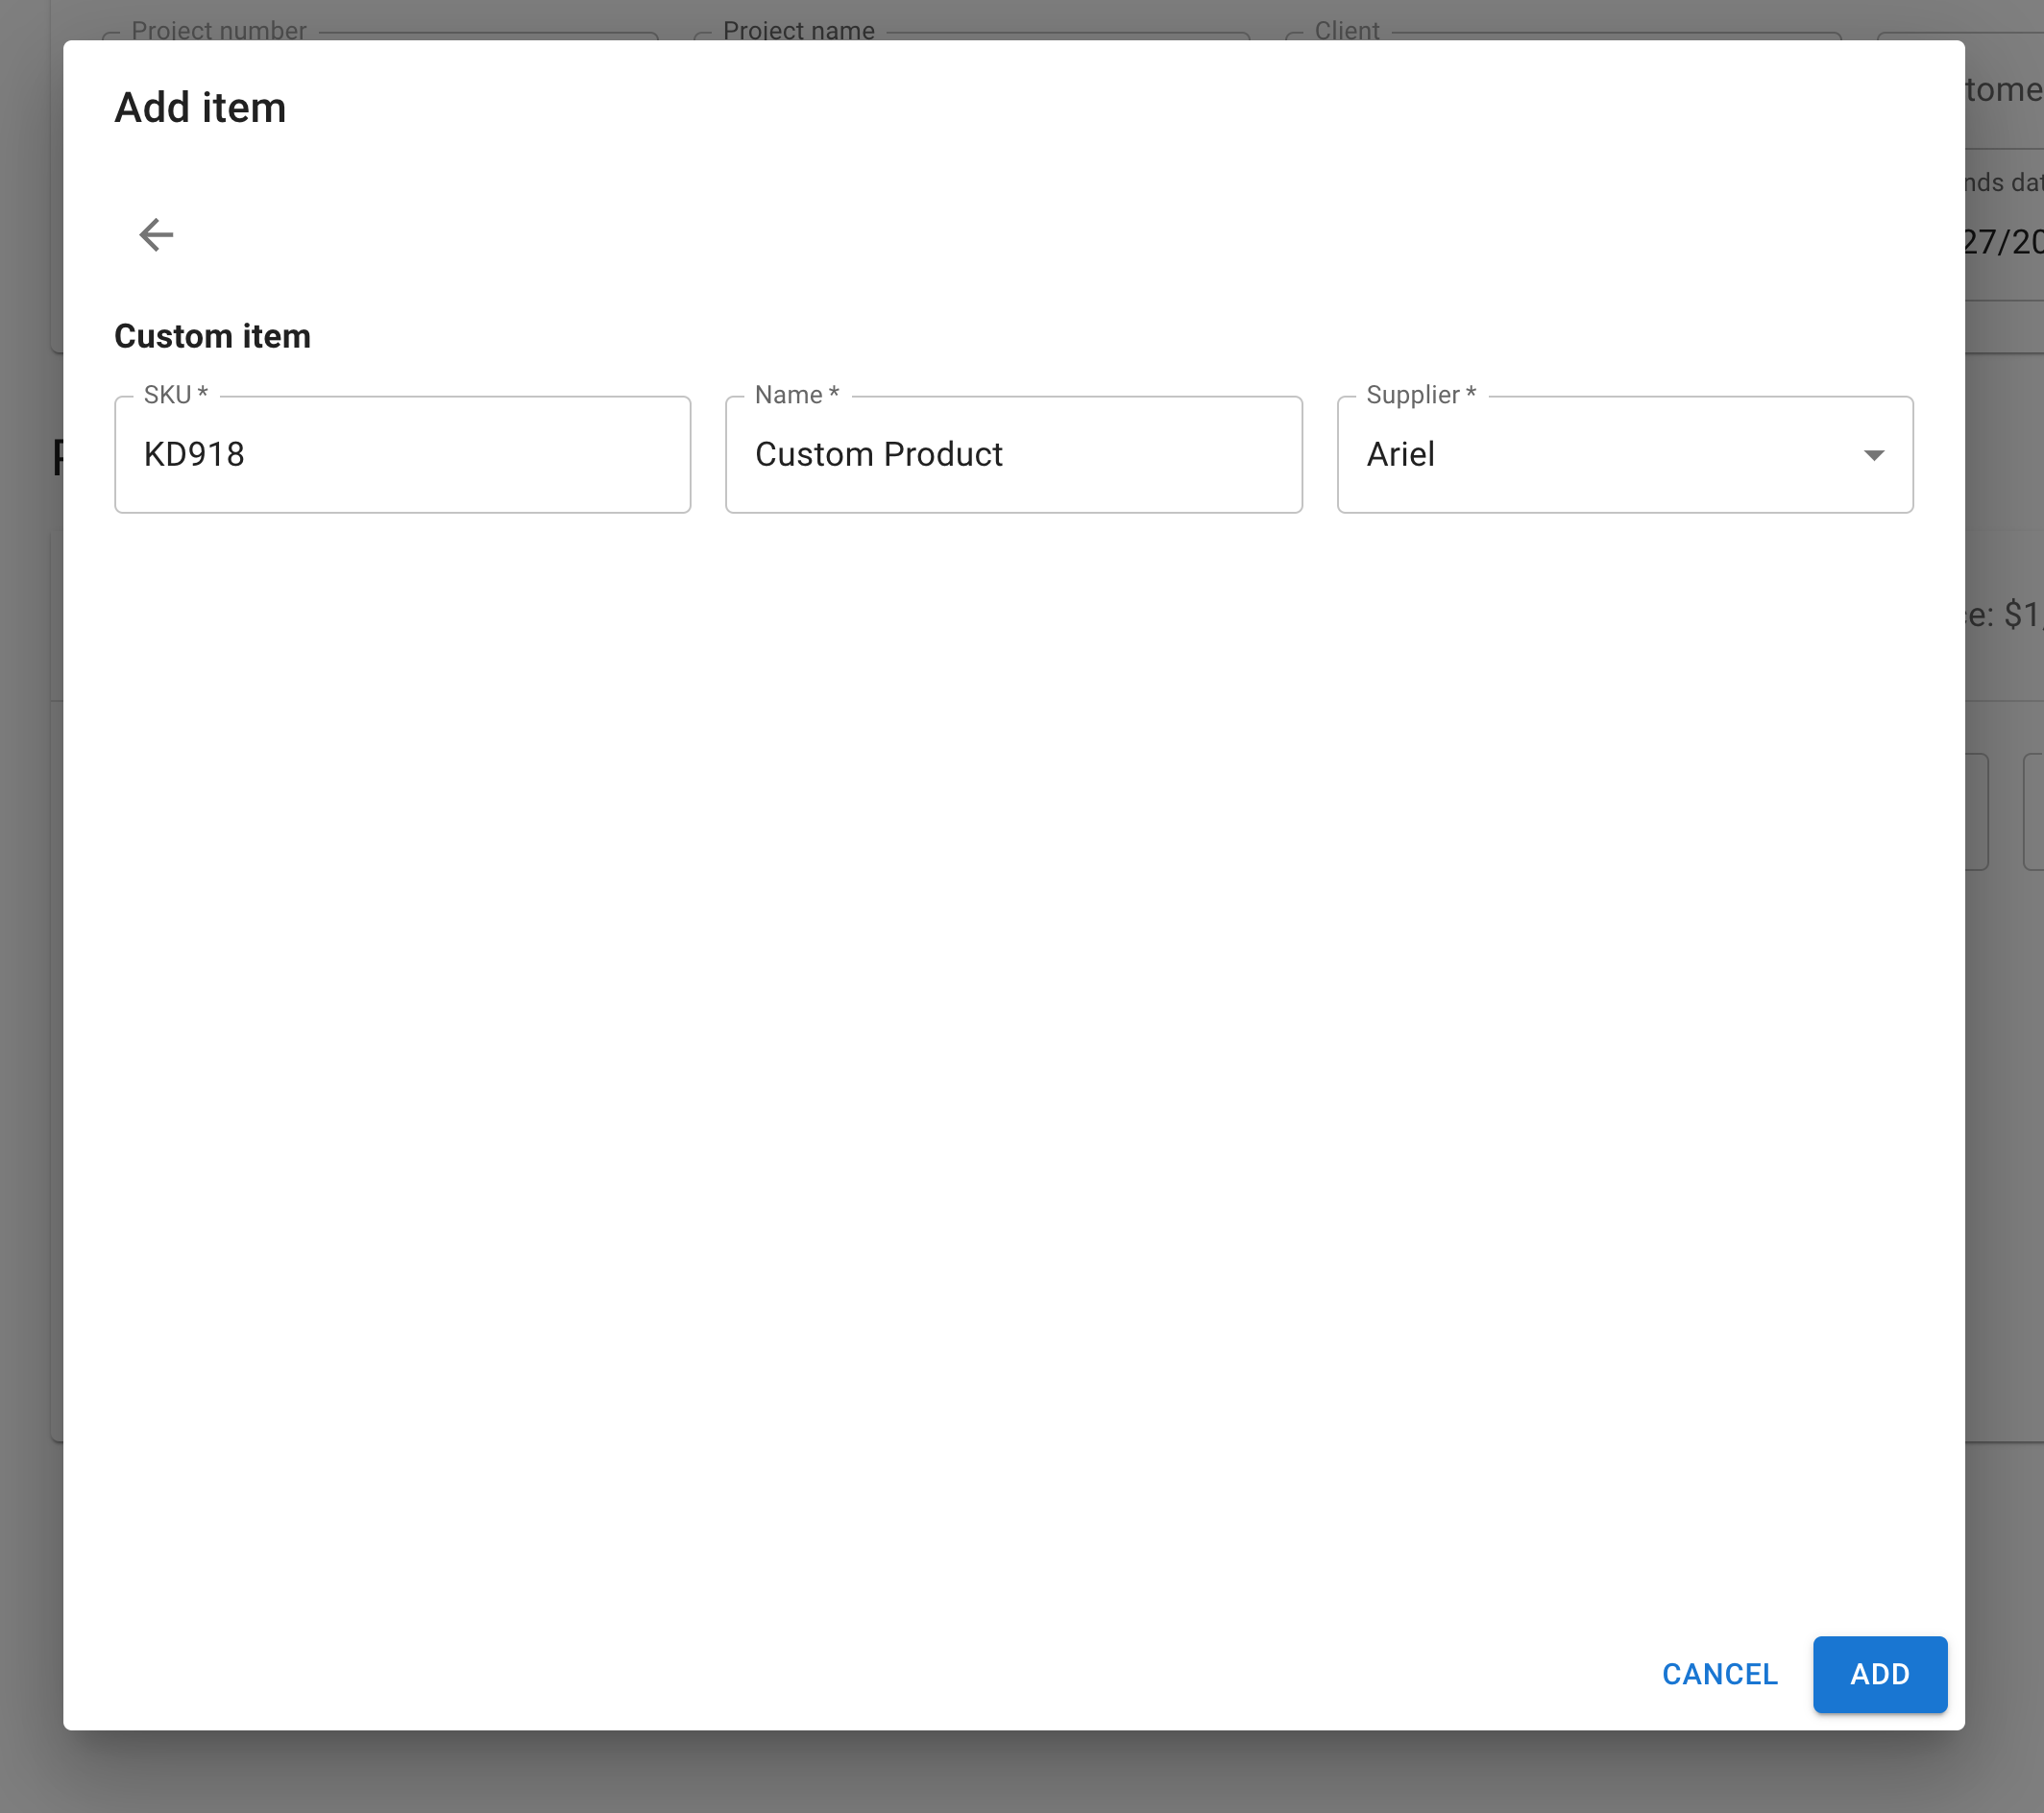Viewport: 2044px width, 1813px height.
Task: Click the SKU * field label
Action: click(x=175, y=395)
